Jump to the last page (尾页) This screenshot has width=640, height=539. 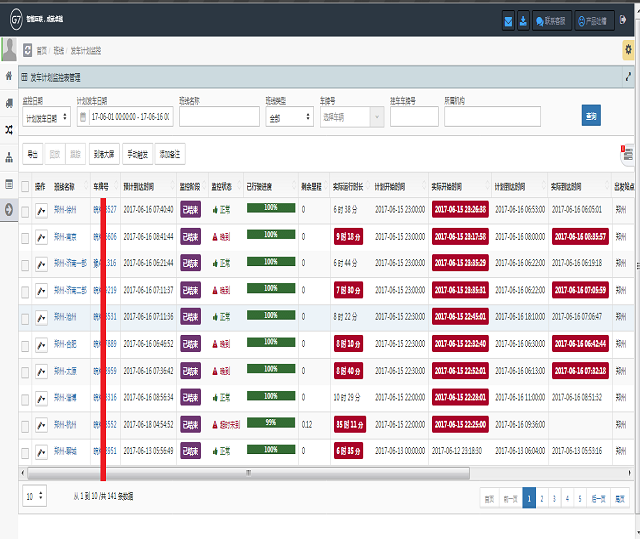pos(621,497)
